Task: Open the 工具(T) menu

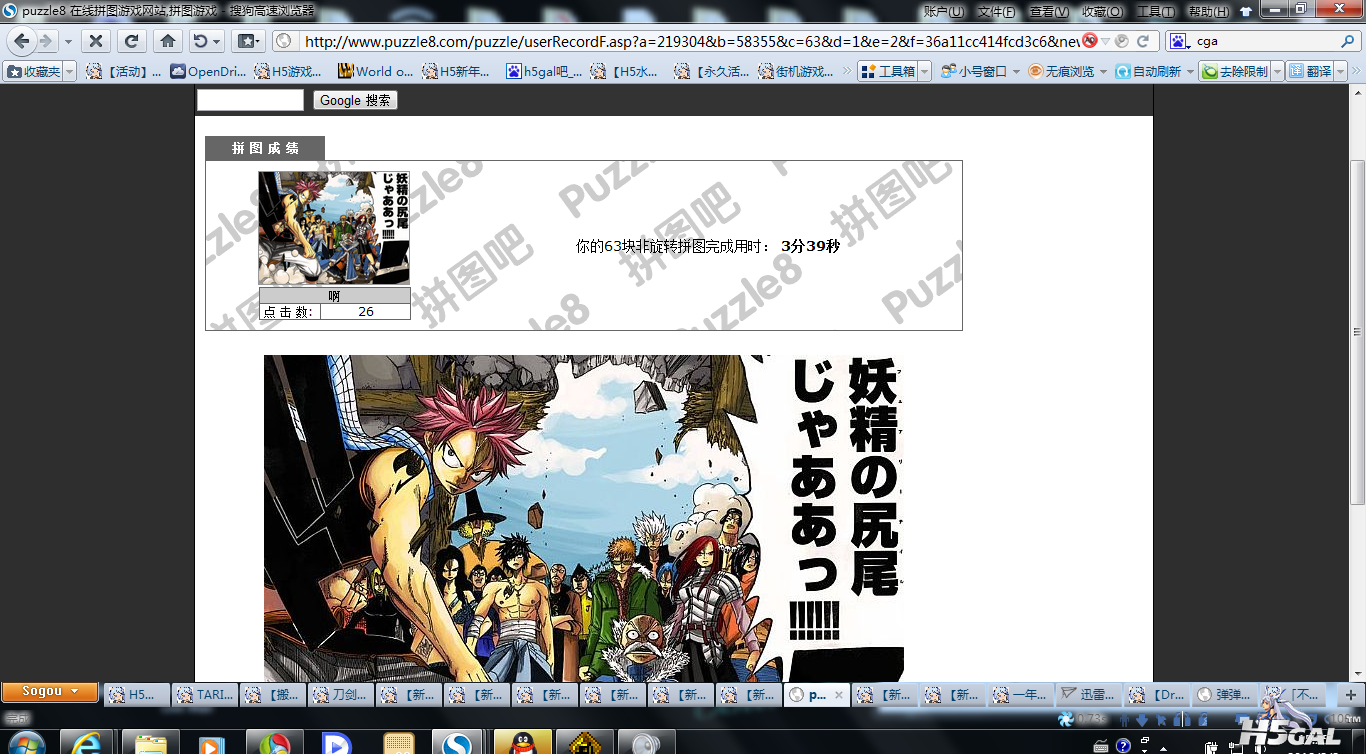Action: (x=1155, y=11)
